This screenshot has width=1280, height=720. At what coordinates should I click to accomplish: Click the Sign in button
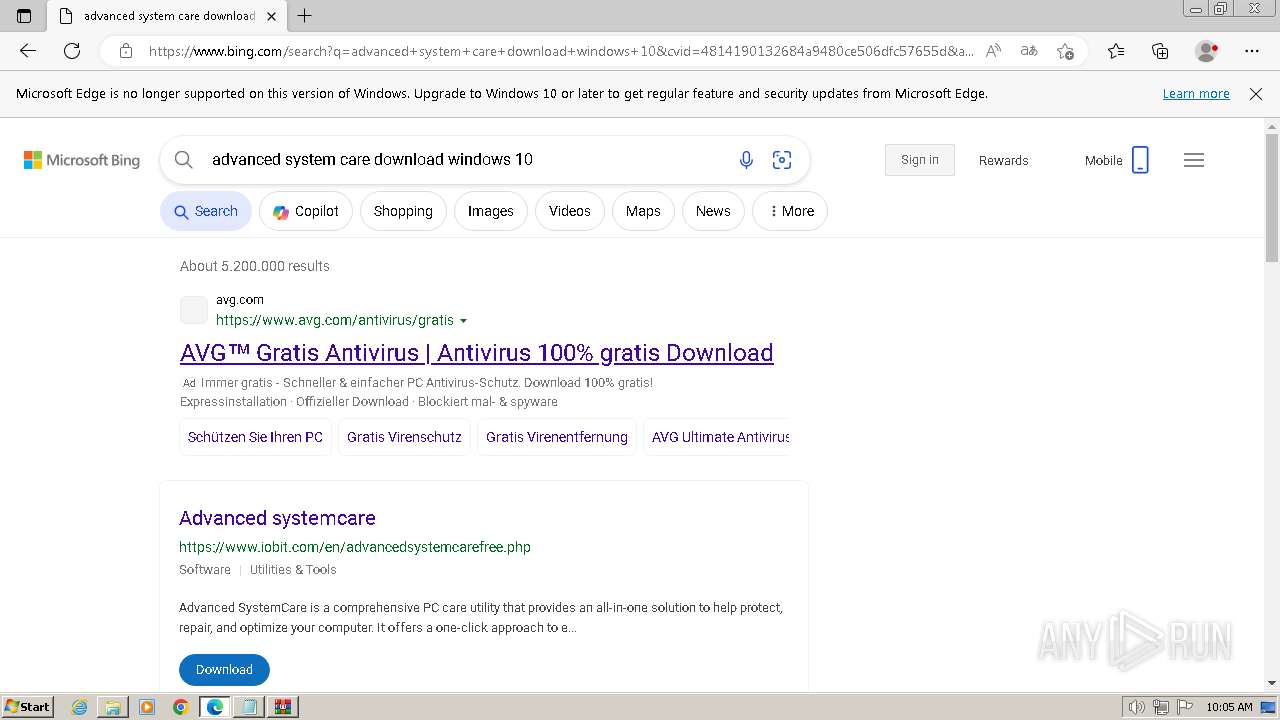920,160
